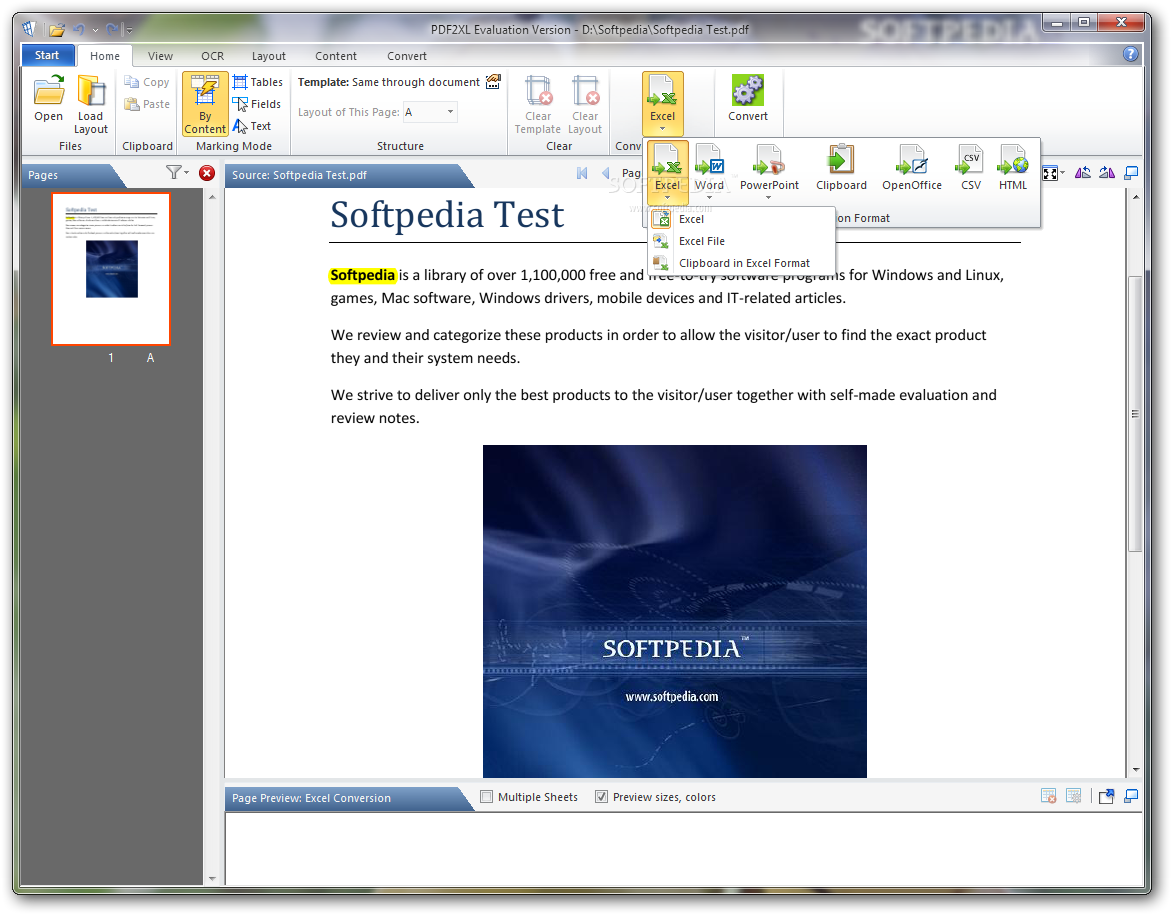Click the open preview externally icon
The height and width of the screenshot is (915, 1172).
click(1106, 797)
